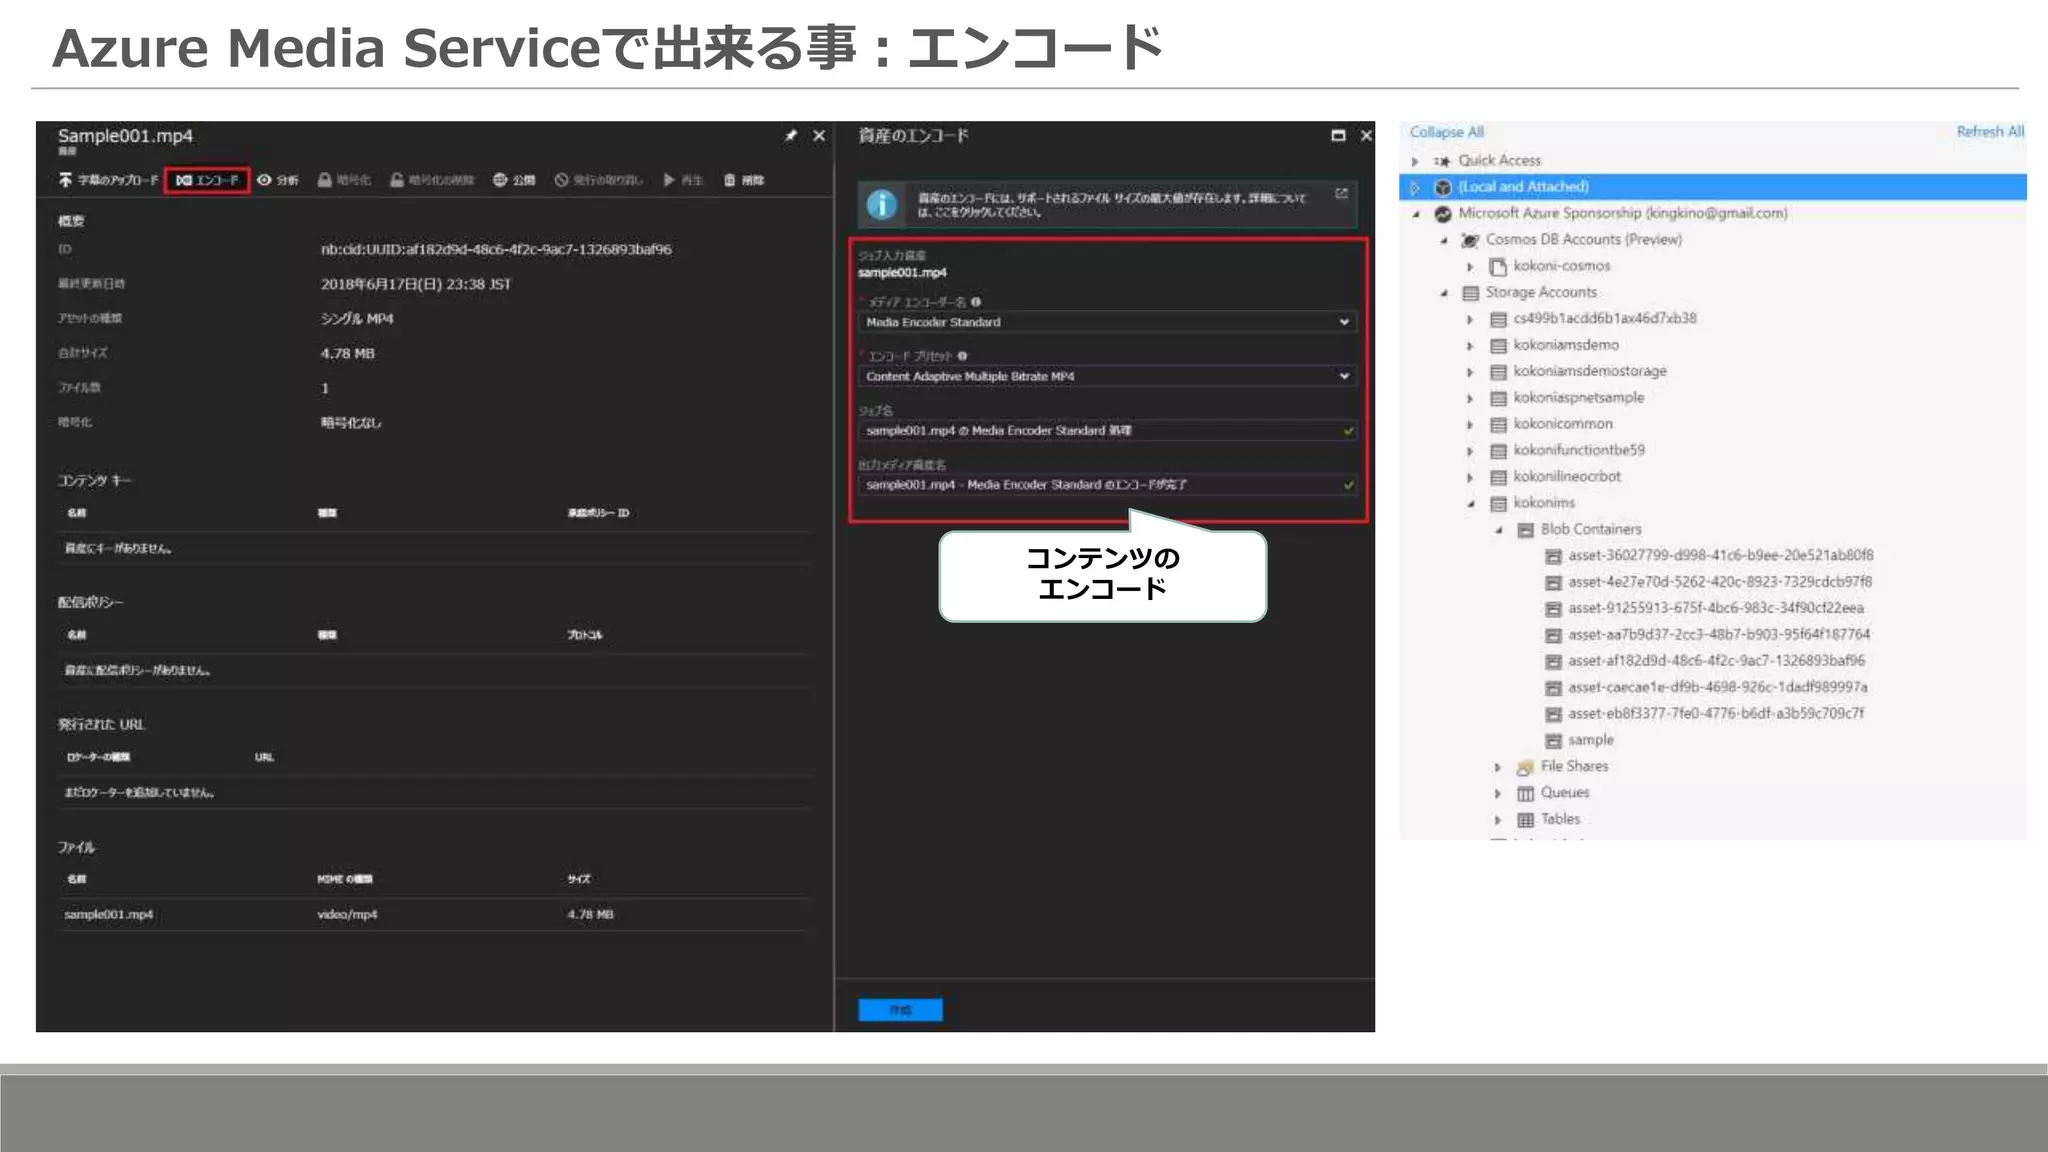Select container asset-aa7b9d37-2cc3-48b7-b903-95f64f187764
2048x1152 pixels.
(1719, 634)
